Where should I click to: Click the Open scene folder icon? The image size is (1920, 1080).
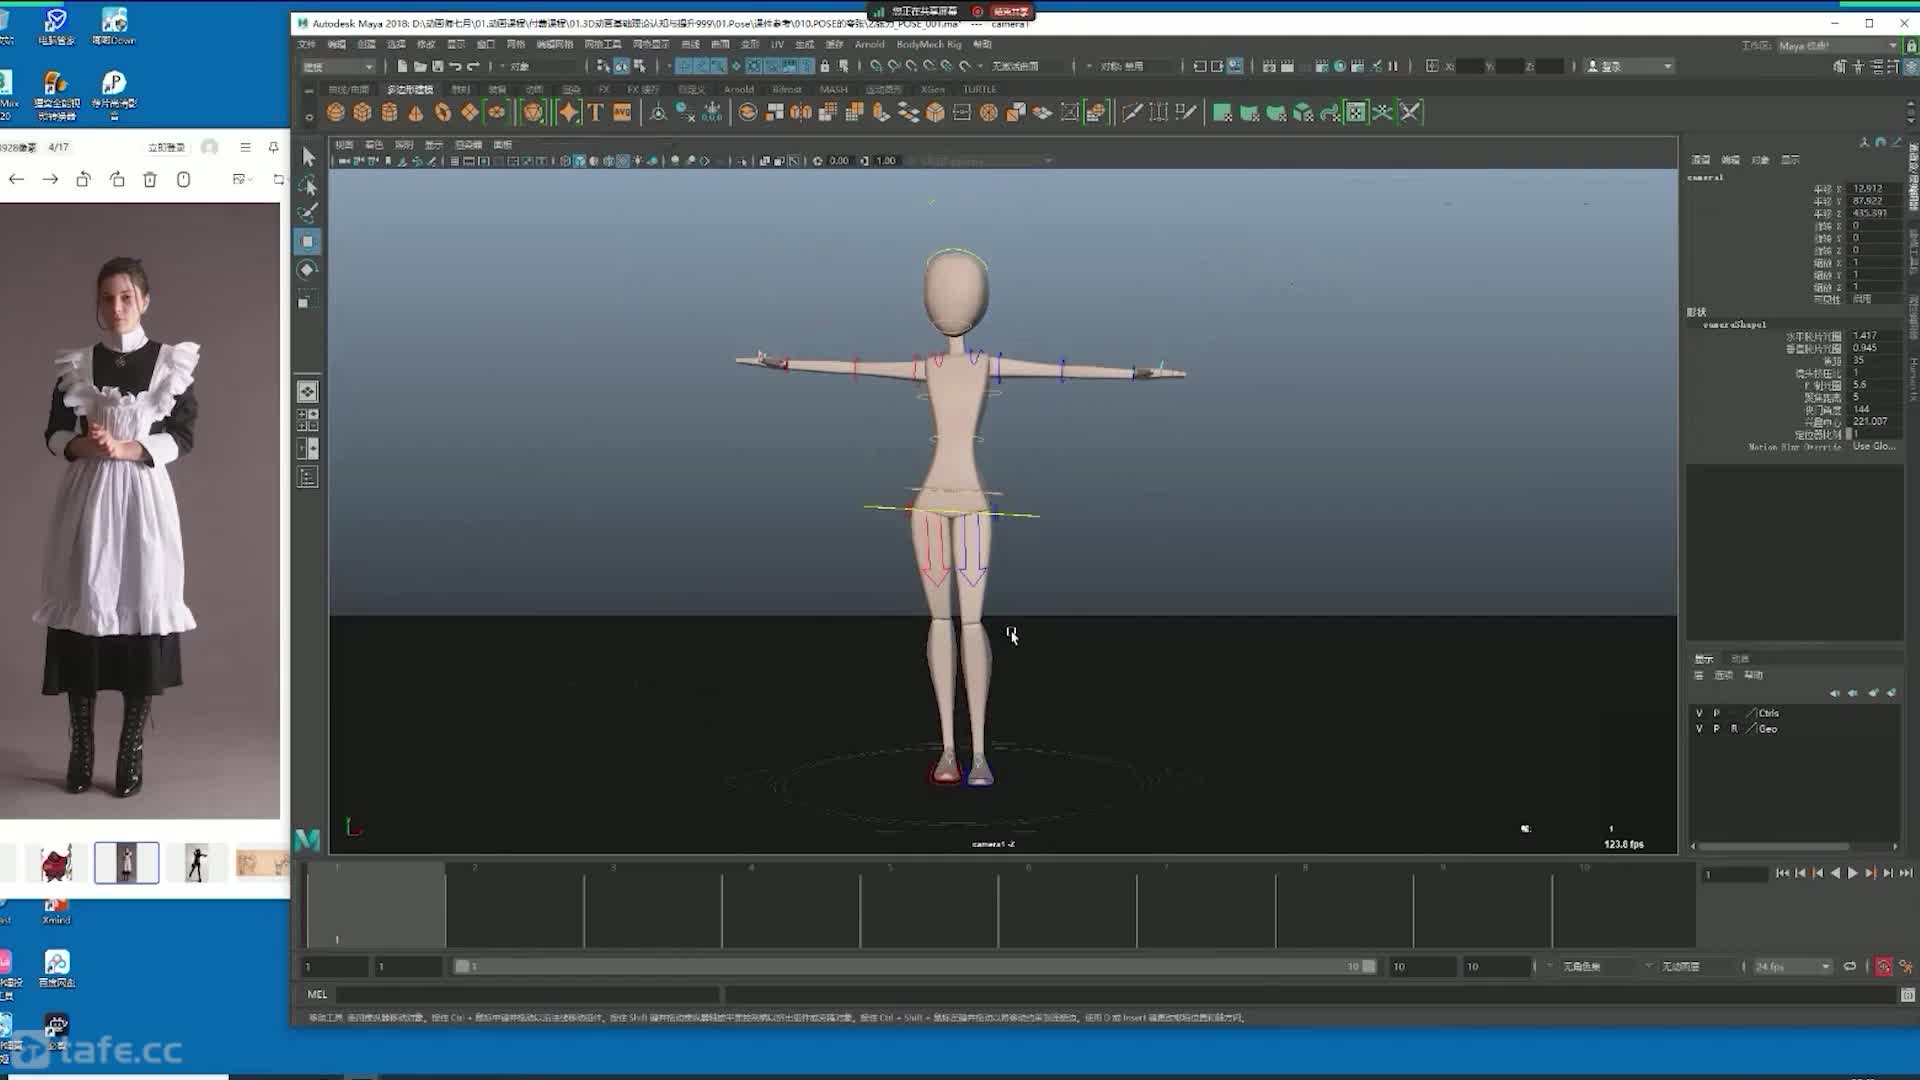pyautogui.click(x=420, y=66)
